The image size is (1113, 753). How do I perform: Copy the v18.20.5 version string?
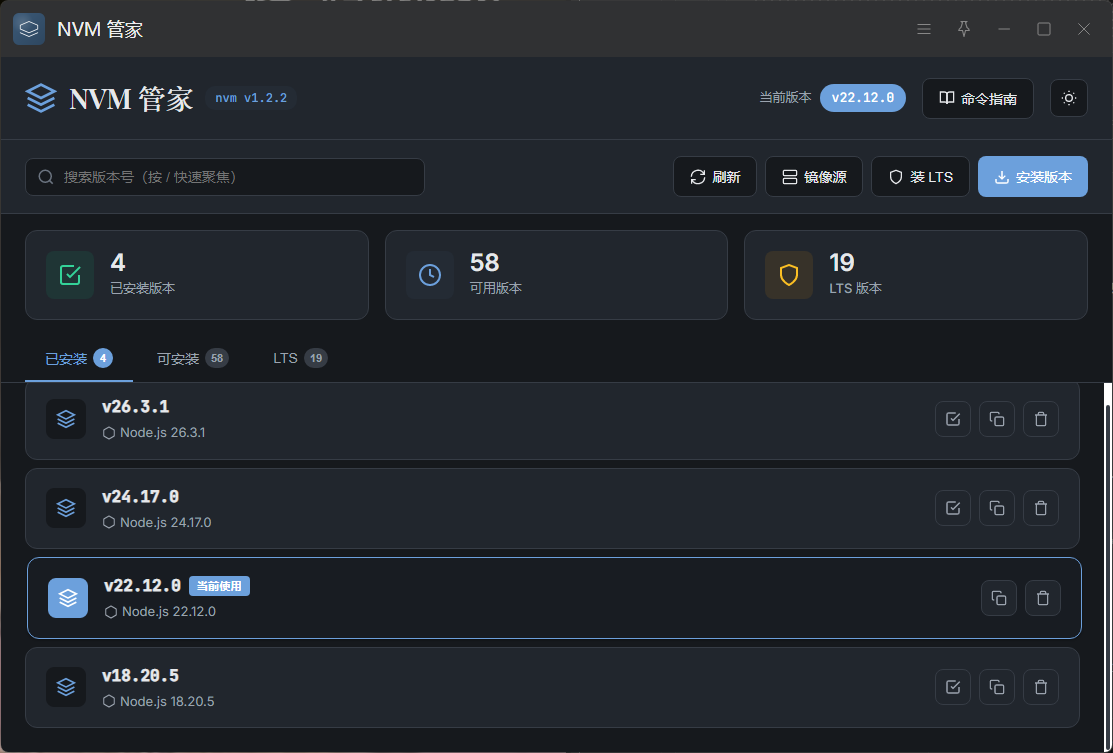(x=997, y=687)
